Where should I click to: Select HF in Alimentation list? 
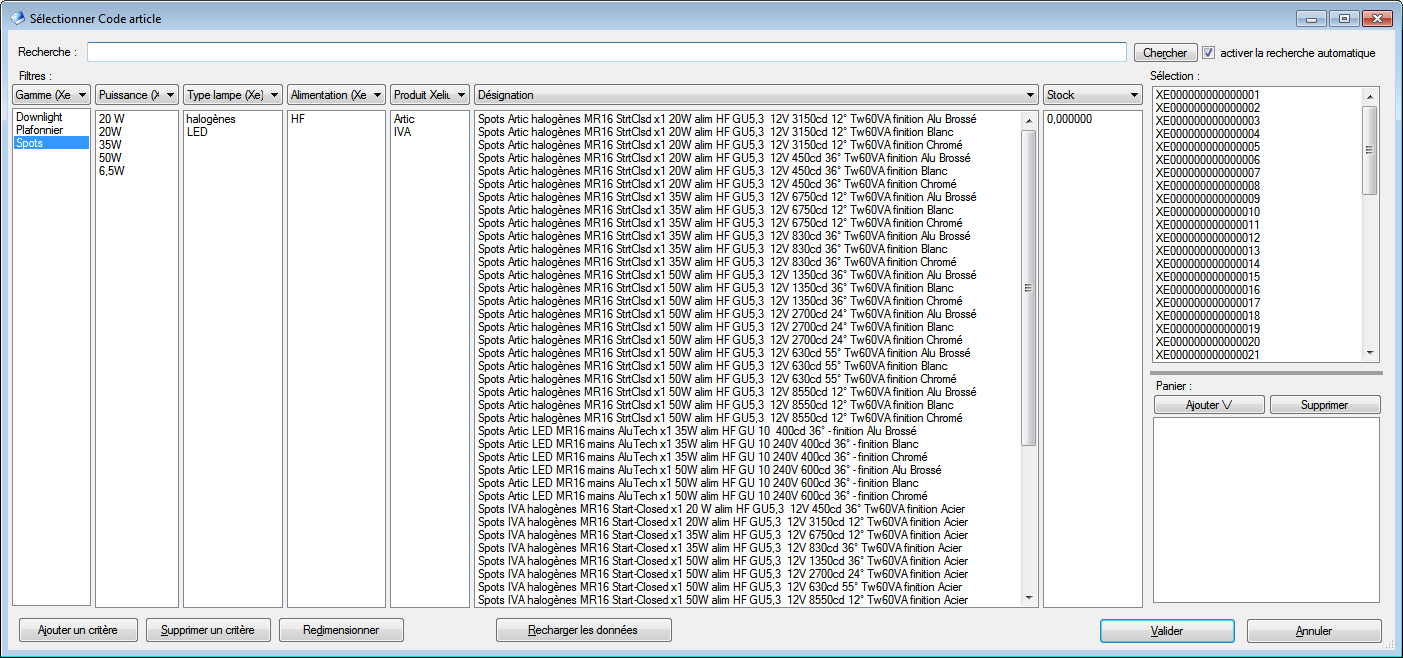[x=336, y=119]
